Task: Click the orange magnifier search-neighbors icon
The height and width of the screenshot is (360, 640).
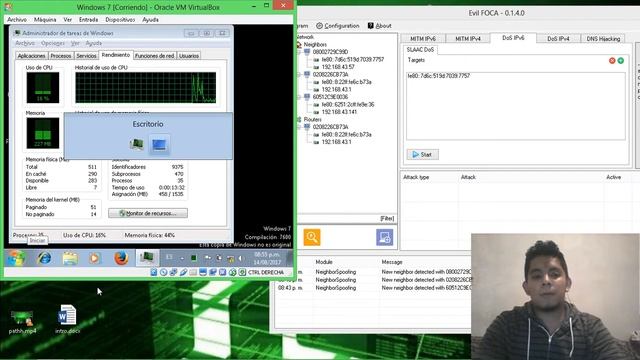Action: pyautogui.click(x=312, y=237)
